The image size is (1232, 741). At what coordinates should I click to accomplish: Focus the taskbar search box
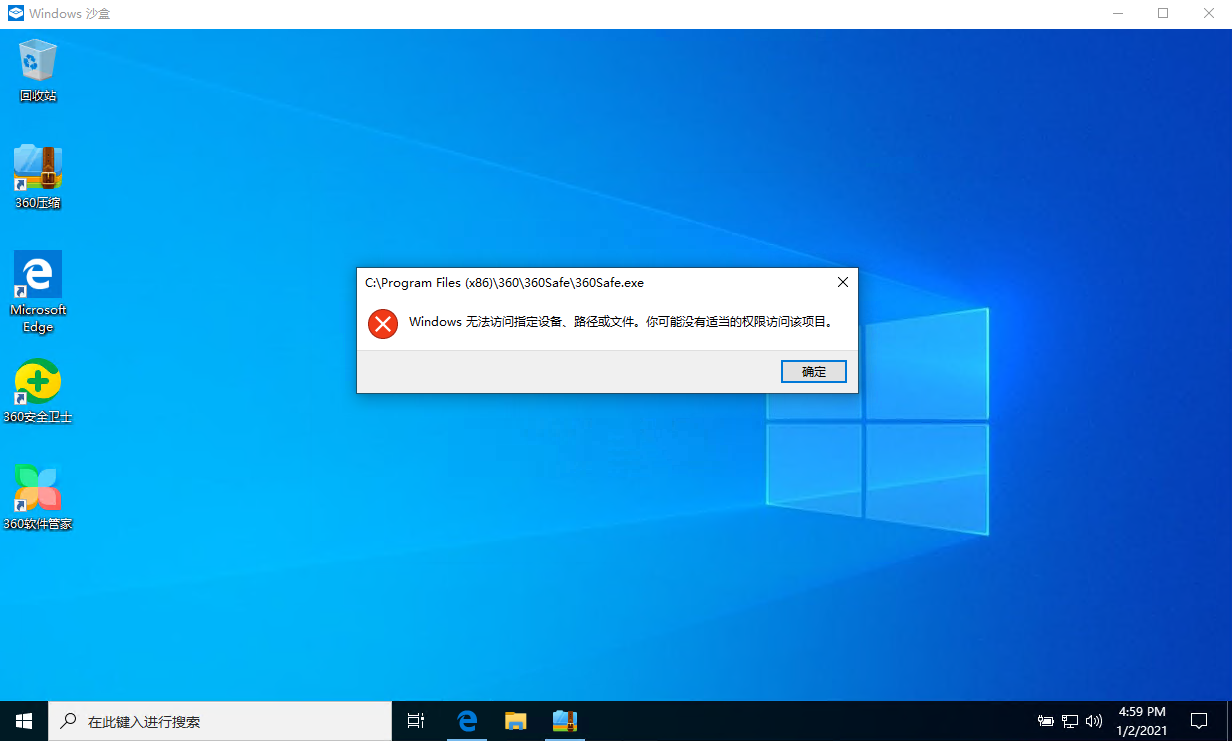(220, 721)
